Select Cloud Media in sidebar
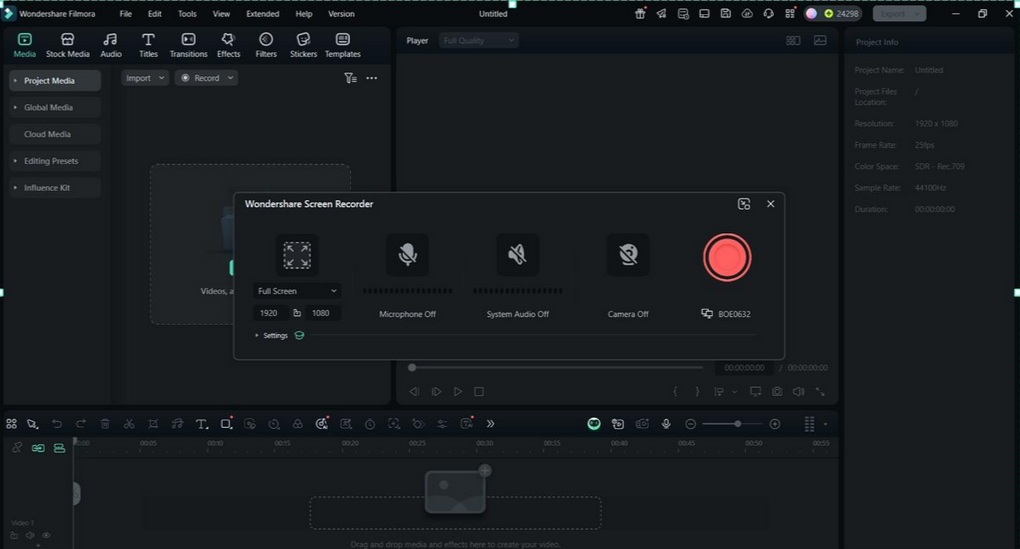Viewport: 1020px width, 549px height. click(55, 134)
